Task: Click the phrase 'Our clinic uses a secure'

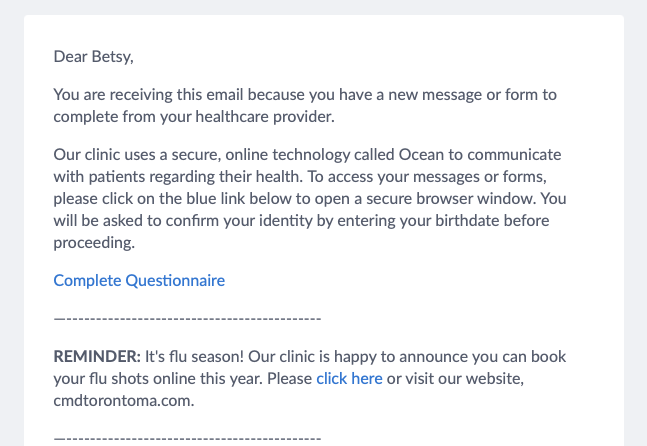Action: point(137,155)
